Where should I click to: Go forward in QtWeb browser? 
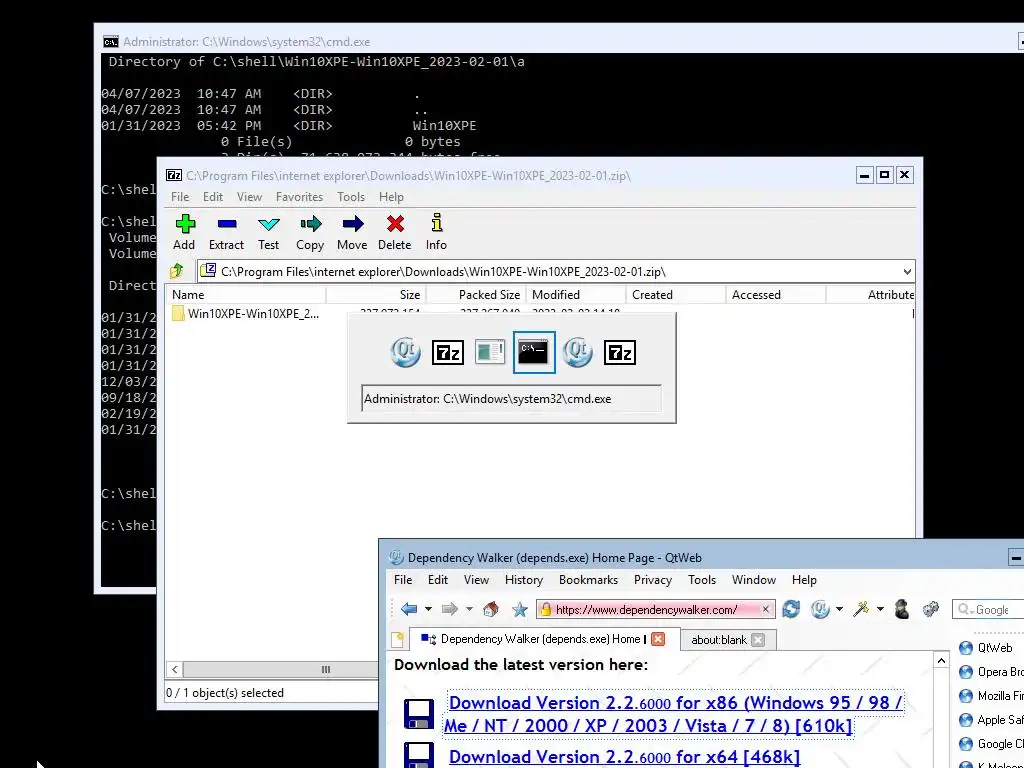pyautogui.click(x=450, y=609)
